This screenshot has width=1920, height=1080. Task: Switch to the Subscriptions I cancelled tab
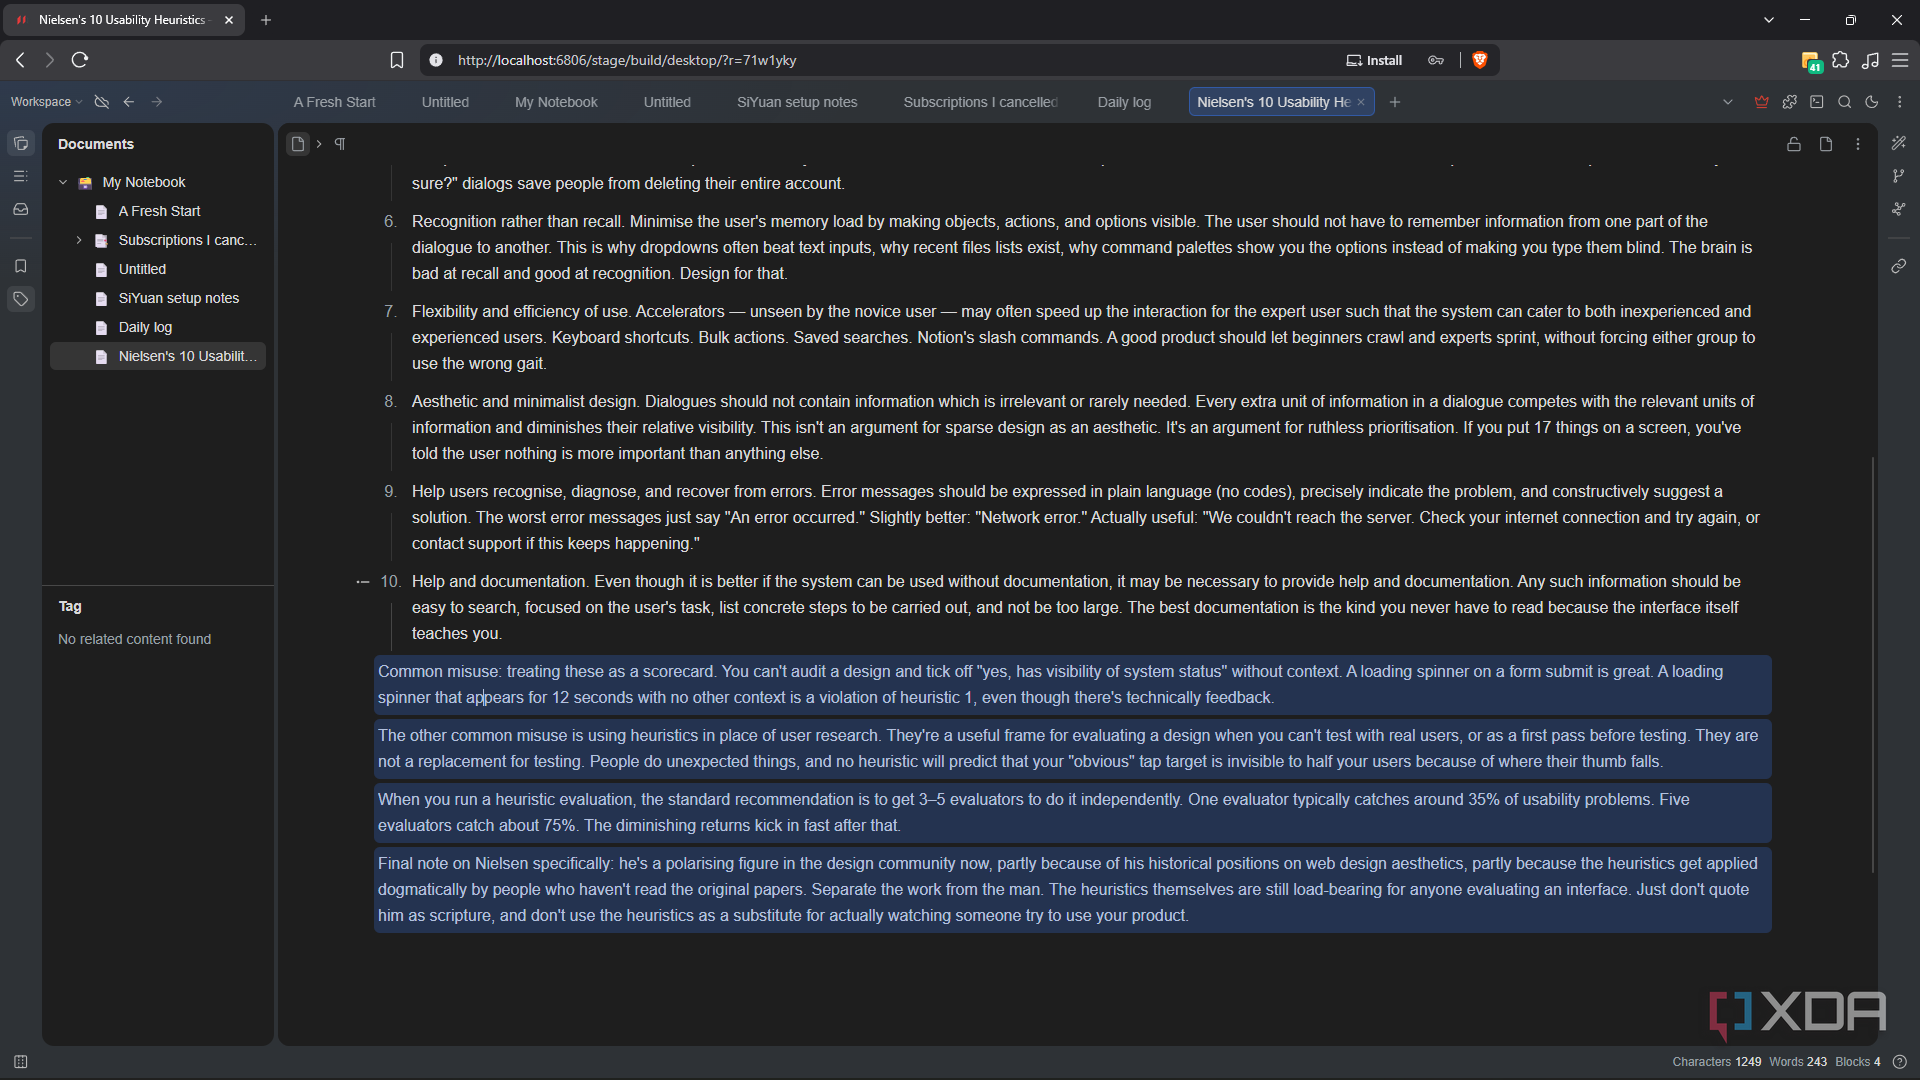coord(980,102)
